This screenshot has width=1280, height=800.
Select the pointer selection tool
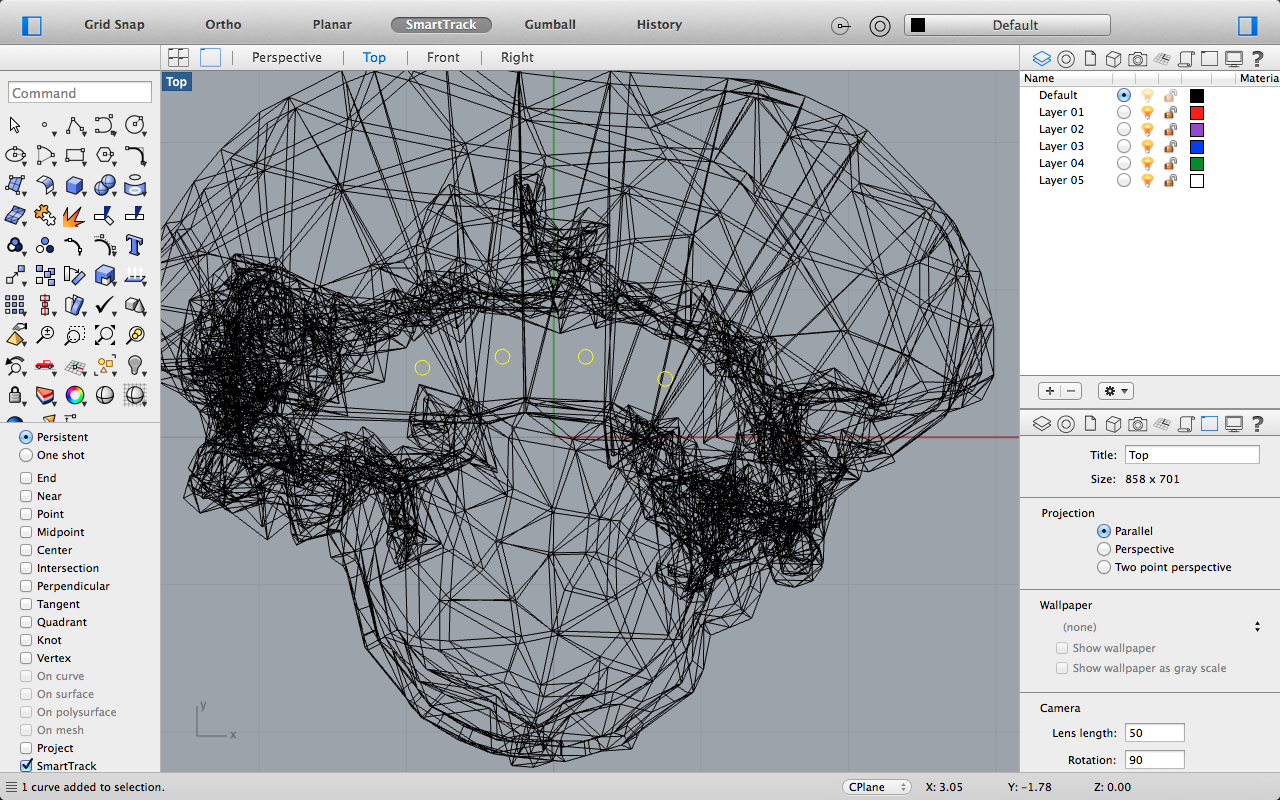tap(15, 125)
